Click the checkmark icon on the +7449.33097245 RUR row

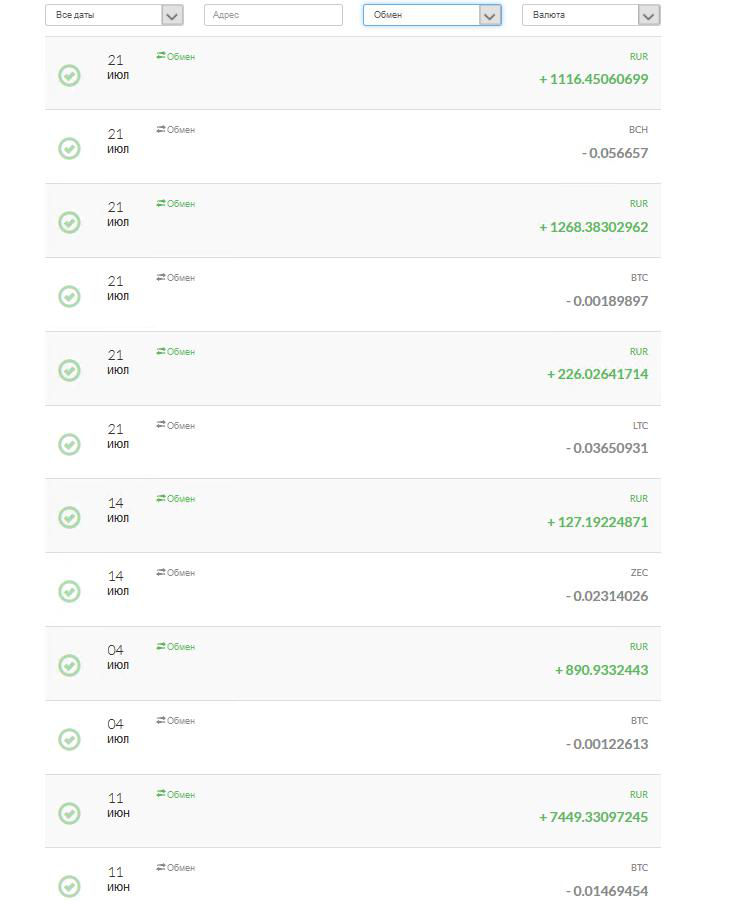coord(69,813)
